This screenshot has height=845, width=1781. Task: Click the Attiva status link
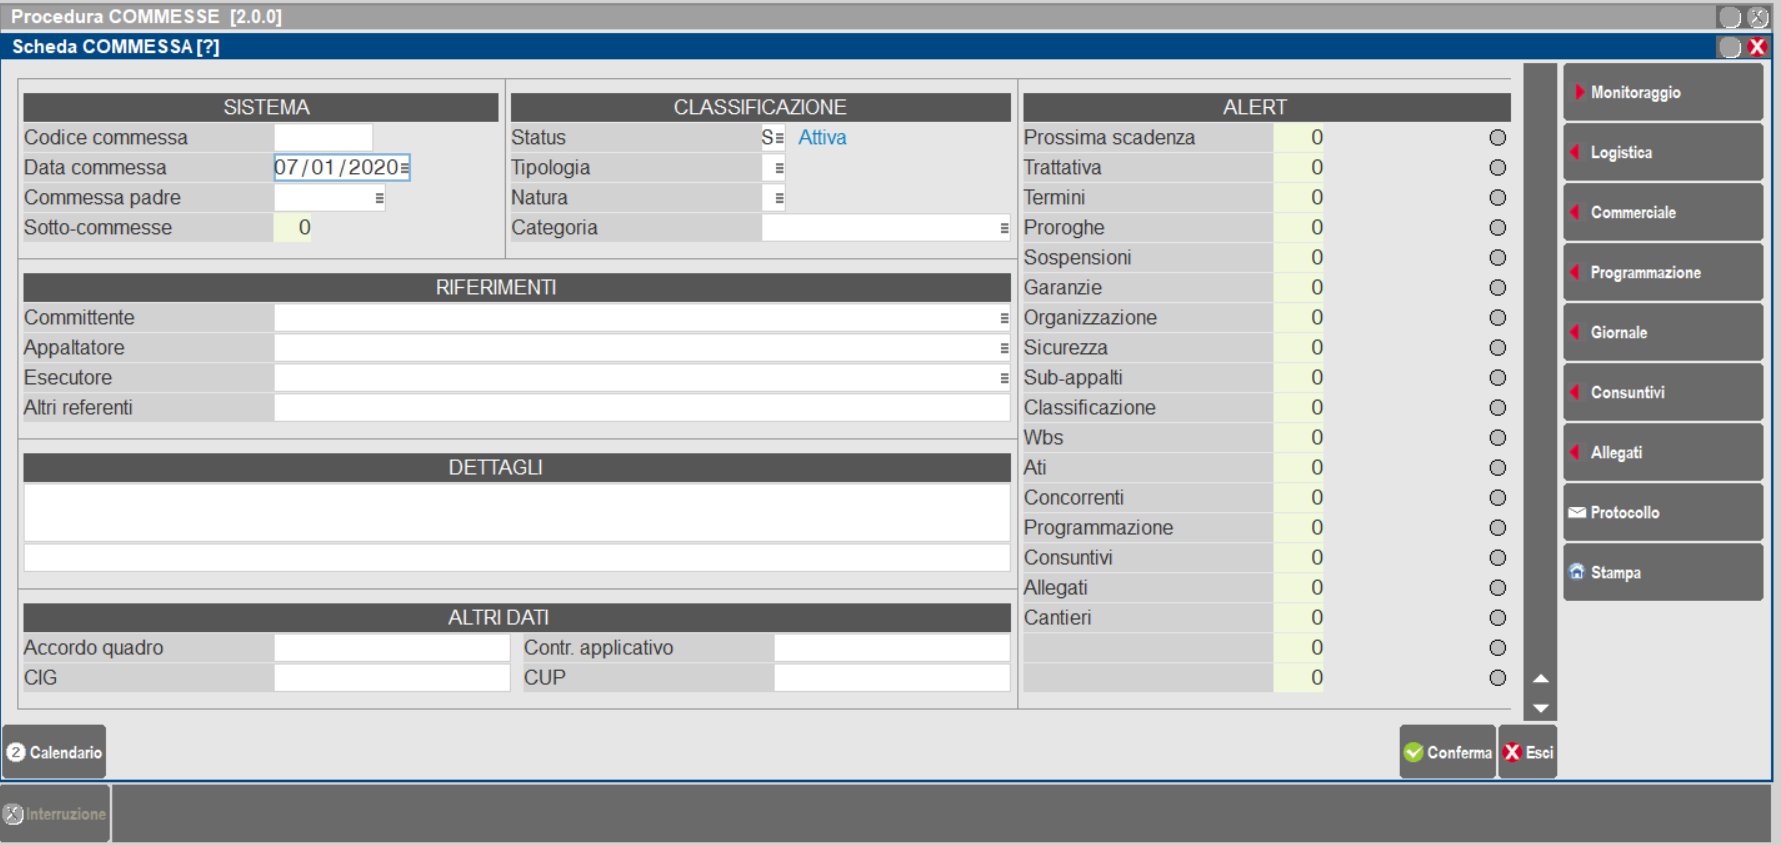(x=822, y=138)
